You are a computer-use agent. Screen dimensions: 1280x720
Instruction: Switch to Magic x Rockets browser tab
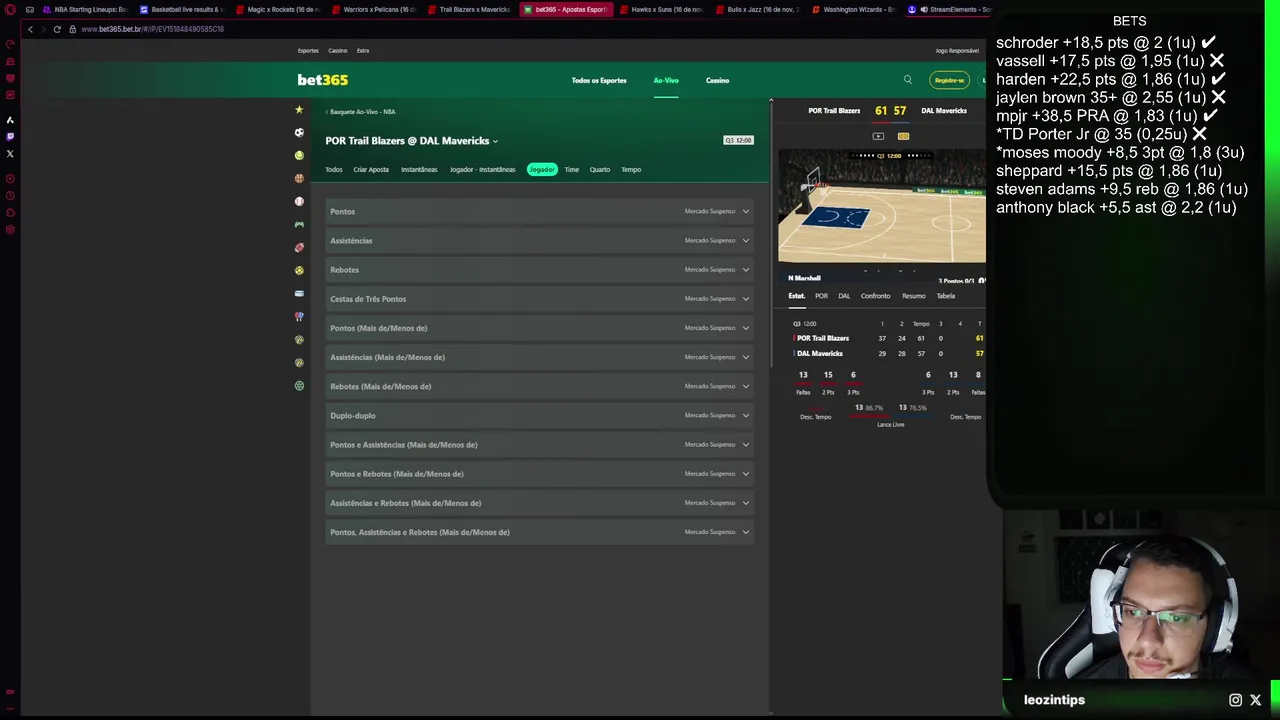pos(277,9)
